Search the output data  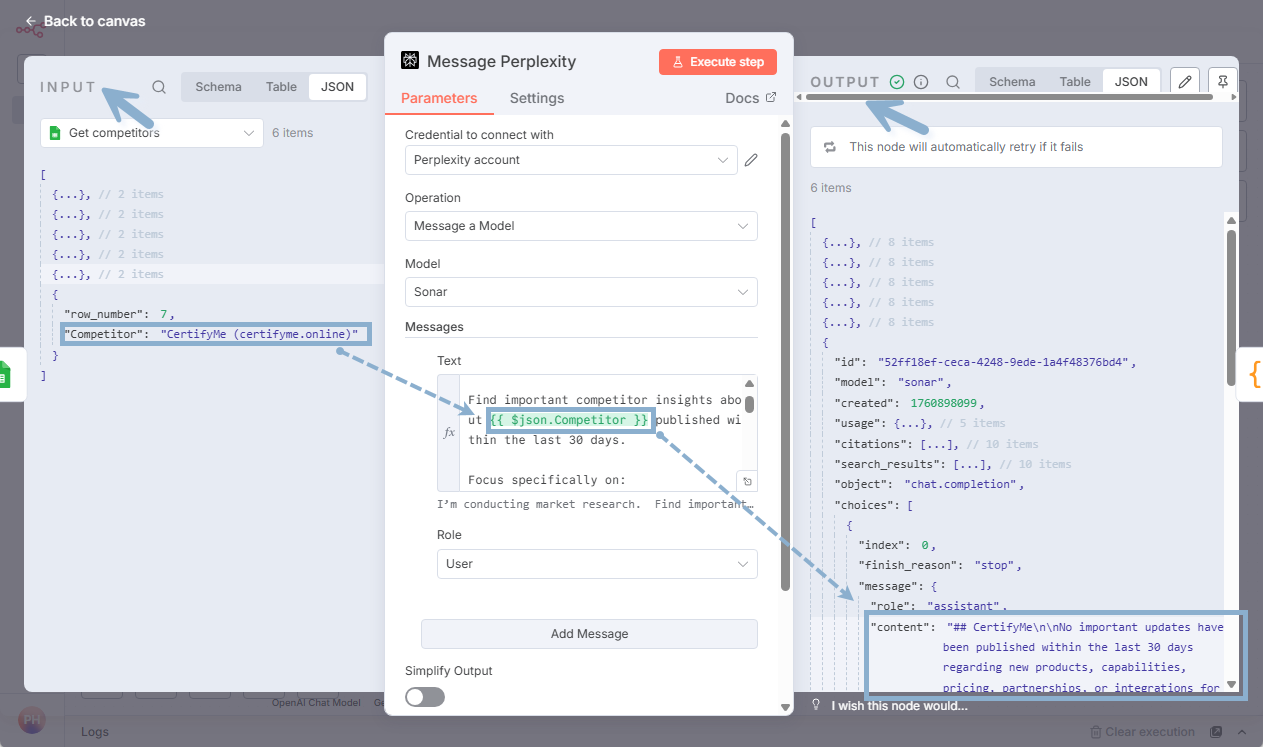(953, 82)
